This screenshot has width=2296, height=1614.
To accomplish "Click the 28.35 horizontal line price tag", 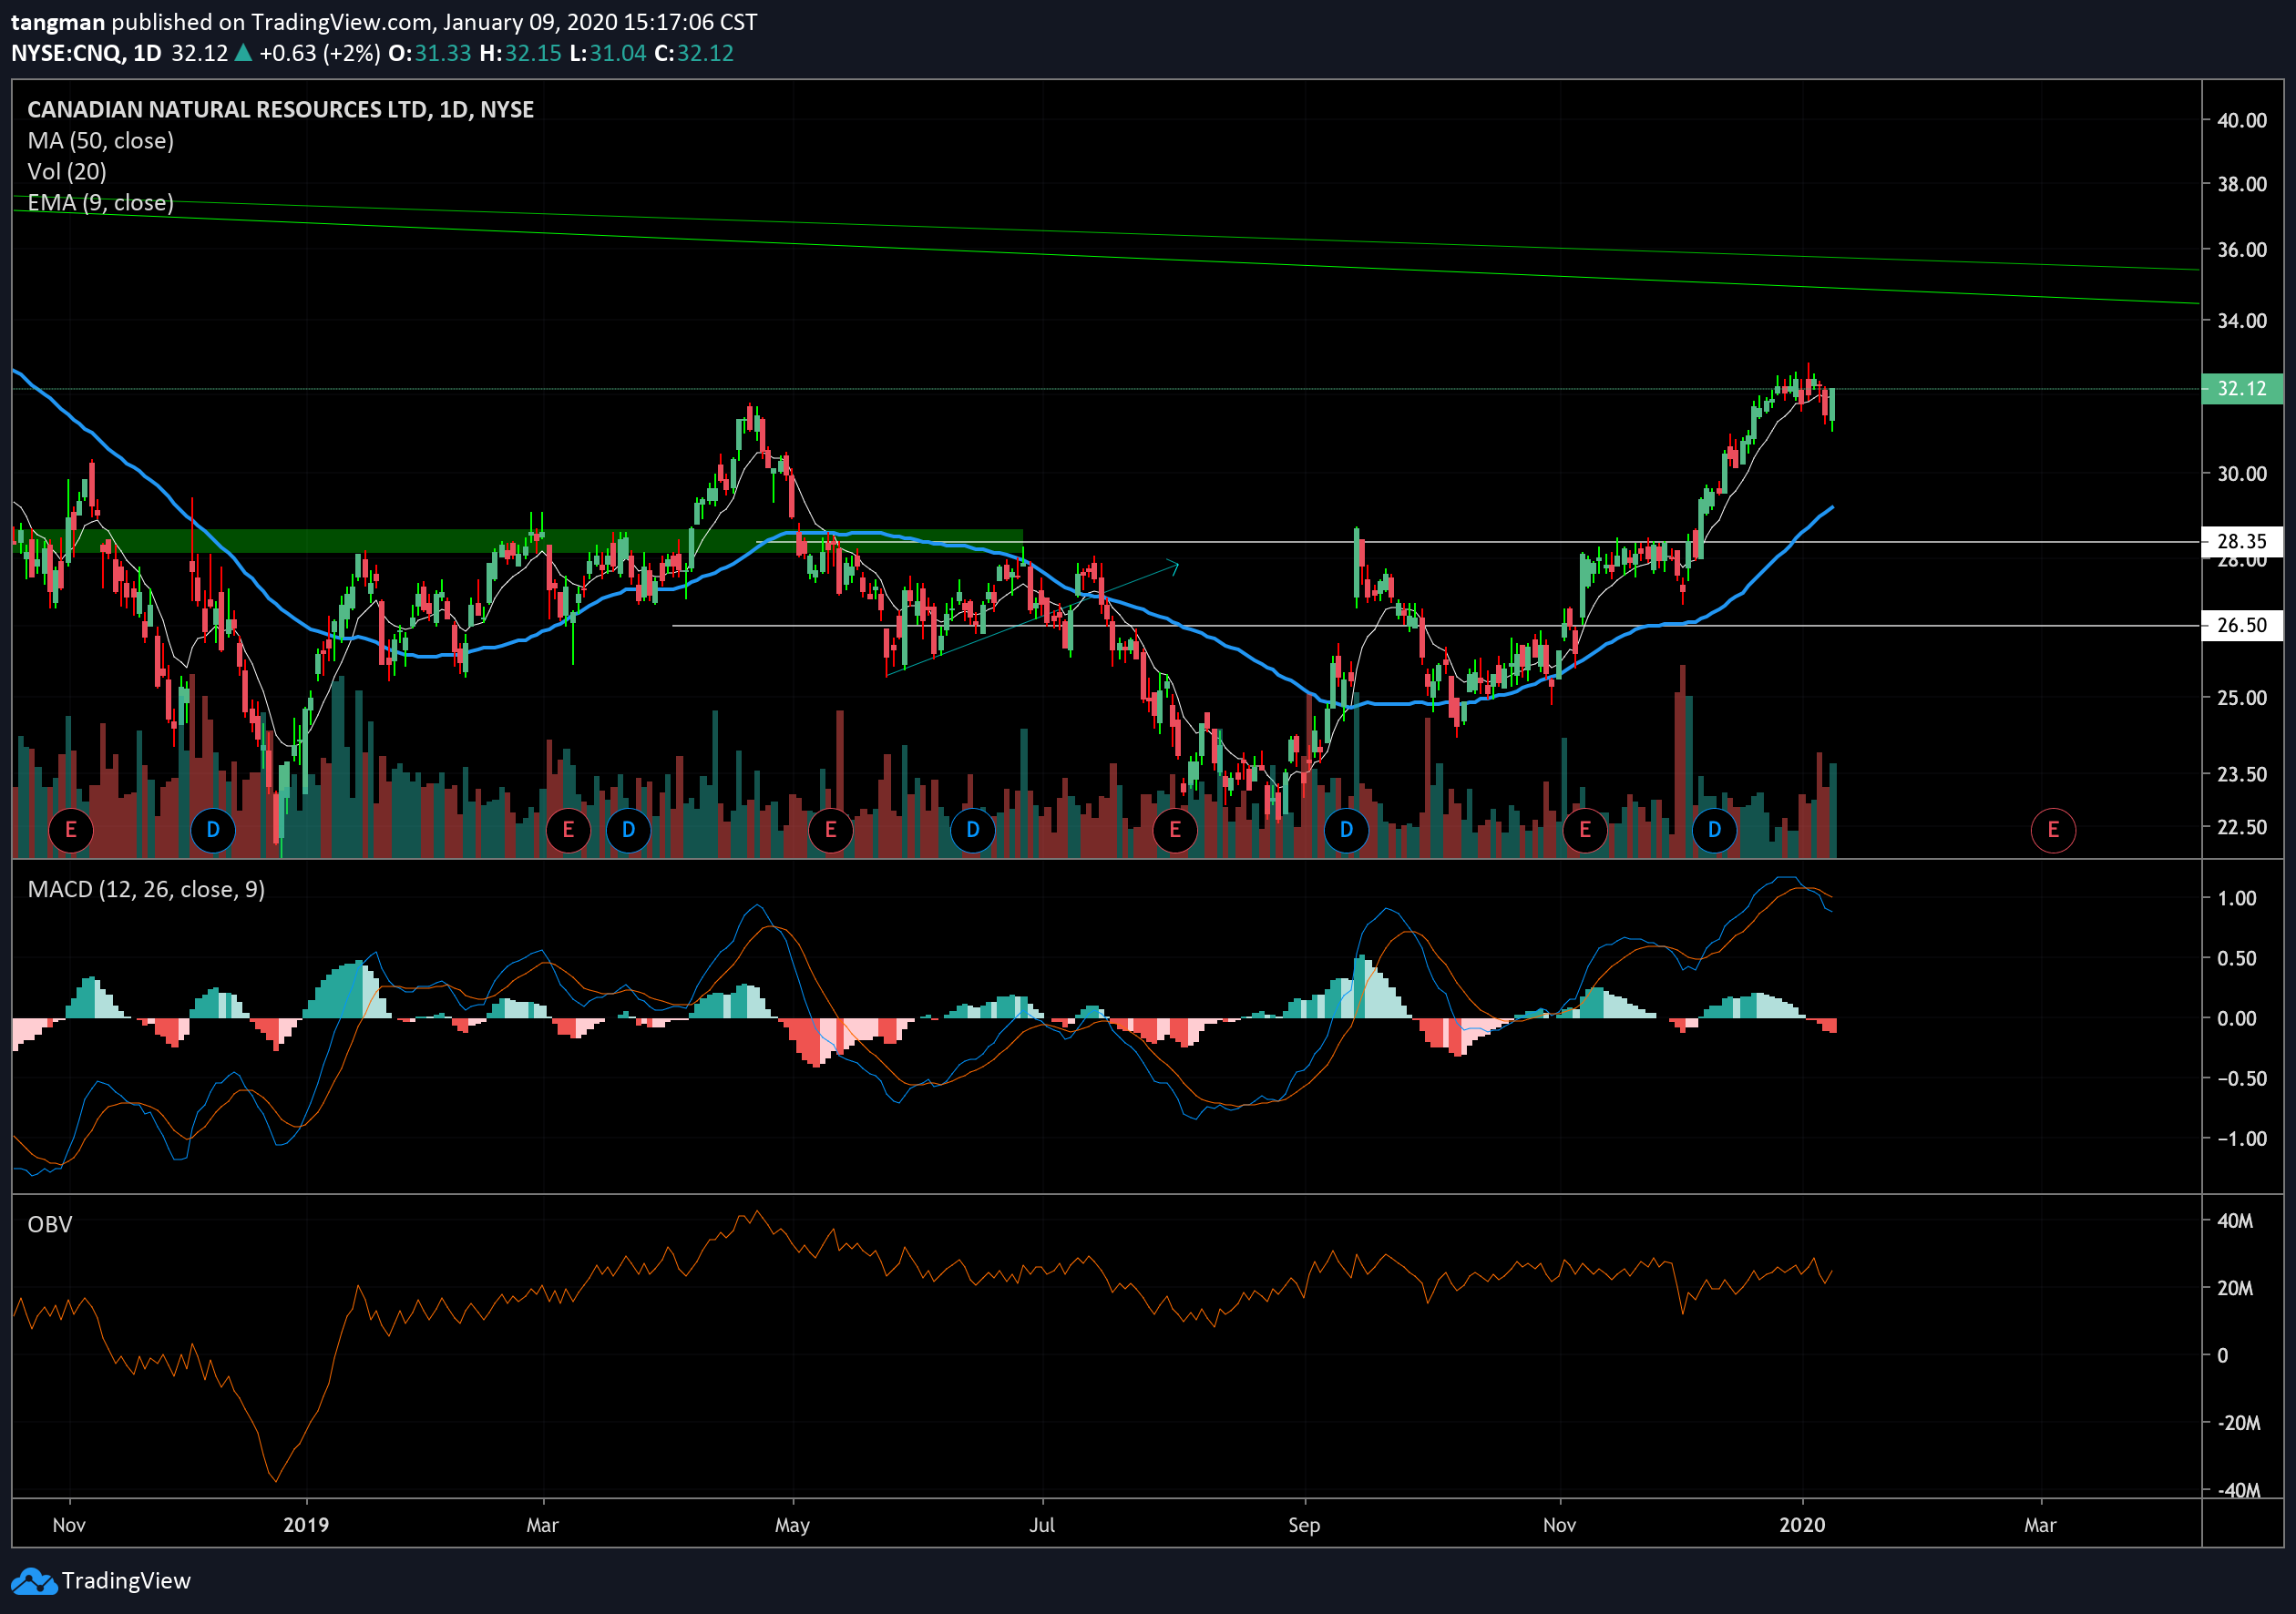I will (x=2242, y=542).
